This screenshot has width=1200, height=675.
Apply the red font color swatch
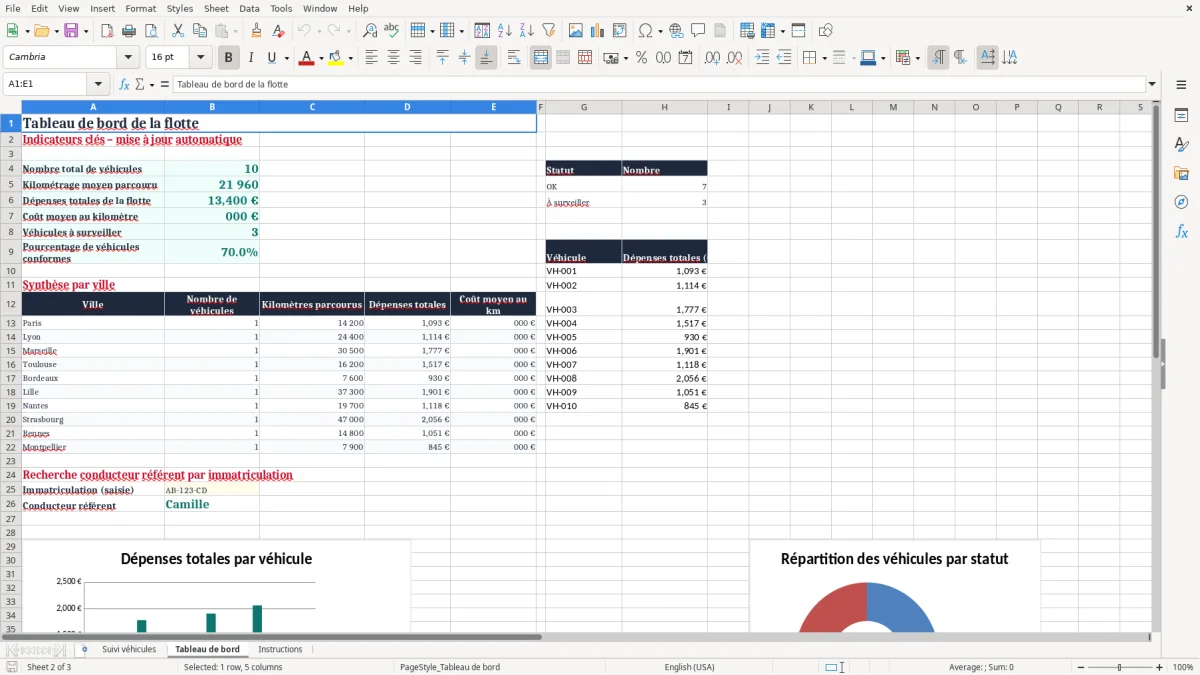point(307,58)
